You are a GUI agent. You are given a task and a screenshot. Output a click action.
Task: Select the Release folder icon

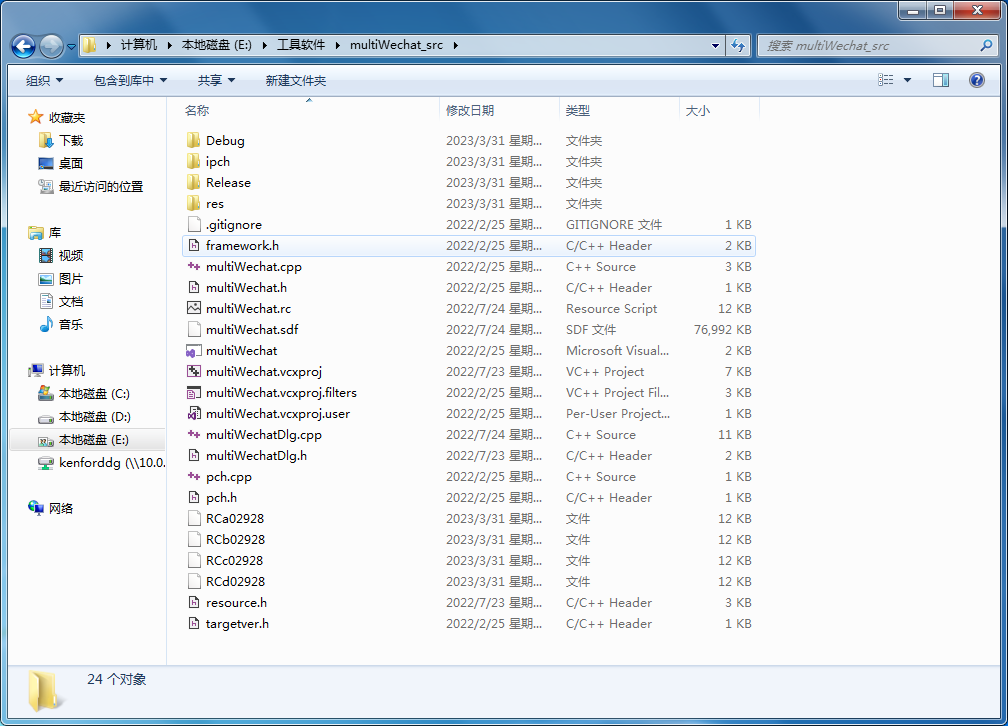click(194, 183)
